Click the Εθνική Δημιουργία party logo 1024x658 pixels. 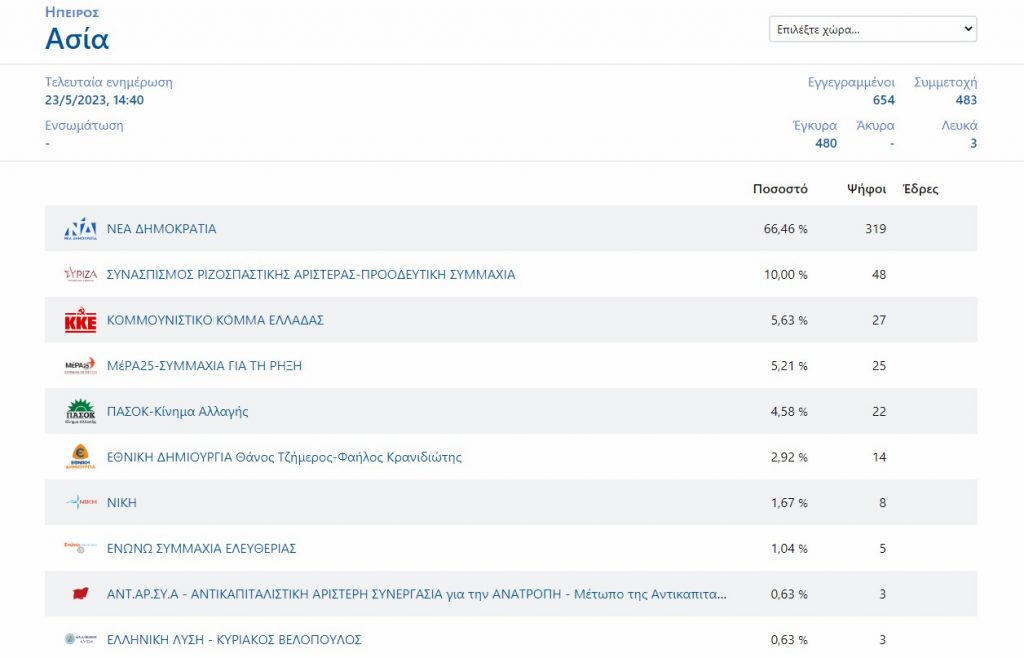point(80,458)
